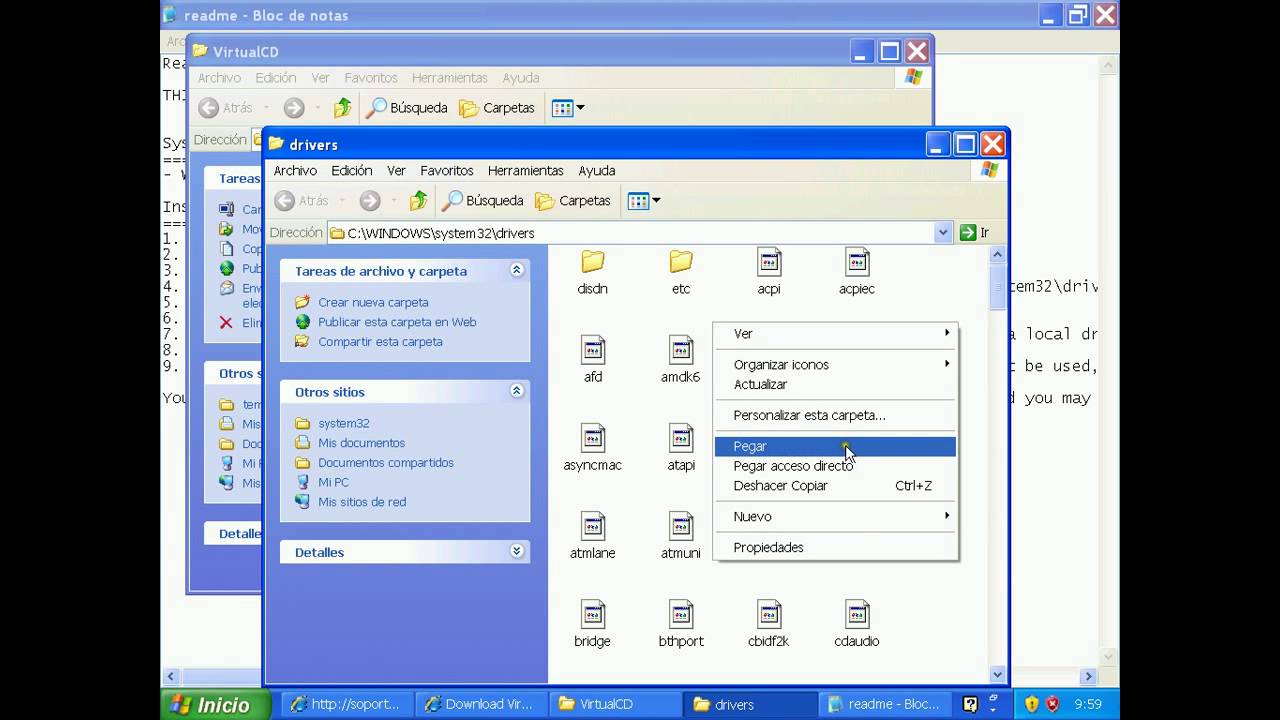Click Crear nueva carpeta link
Viewport: 1280px width, 720px height.
[373, 302]
